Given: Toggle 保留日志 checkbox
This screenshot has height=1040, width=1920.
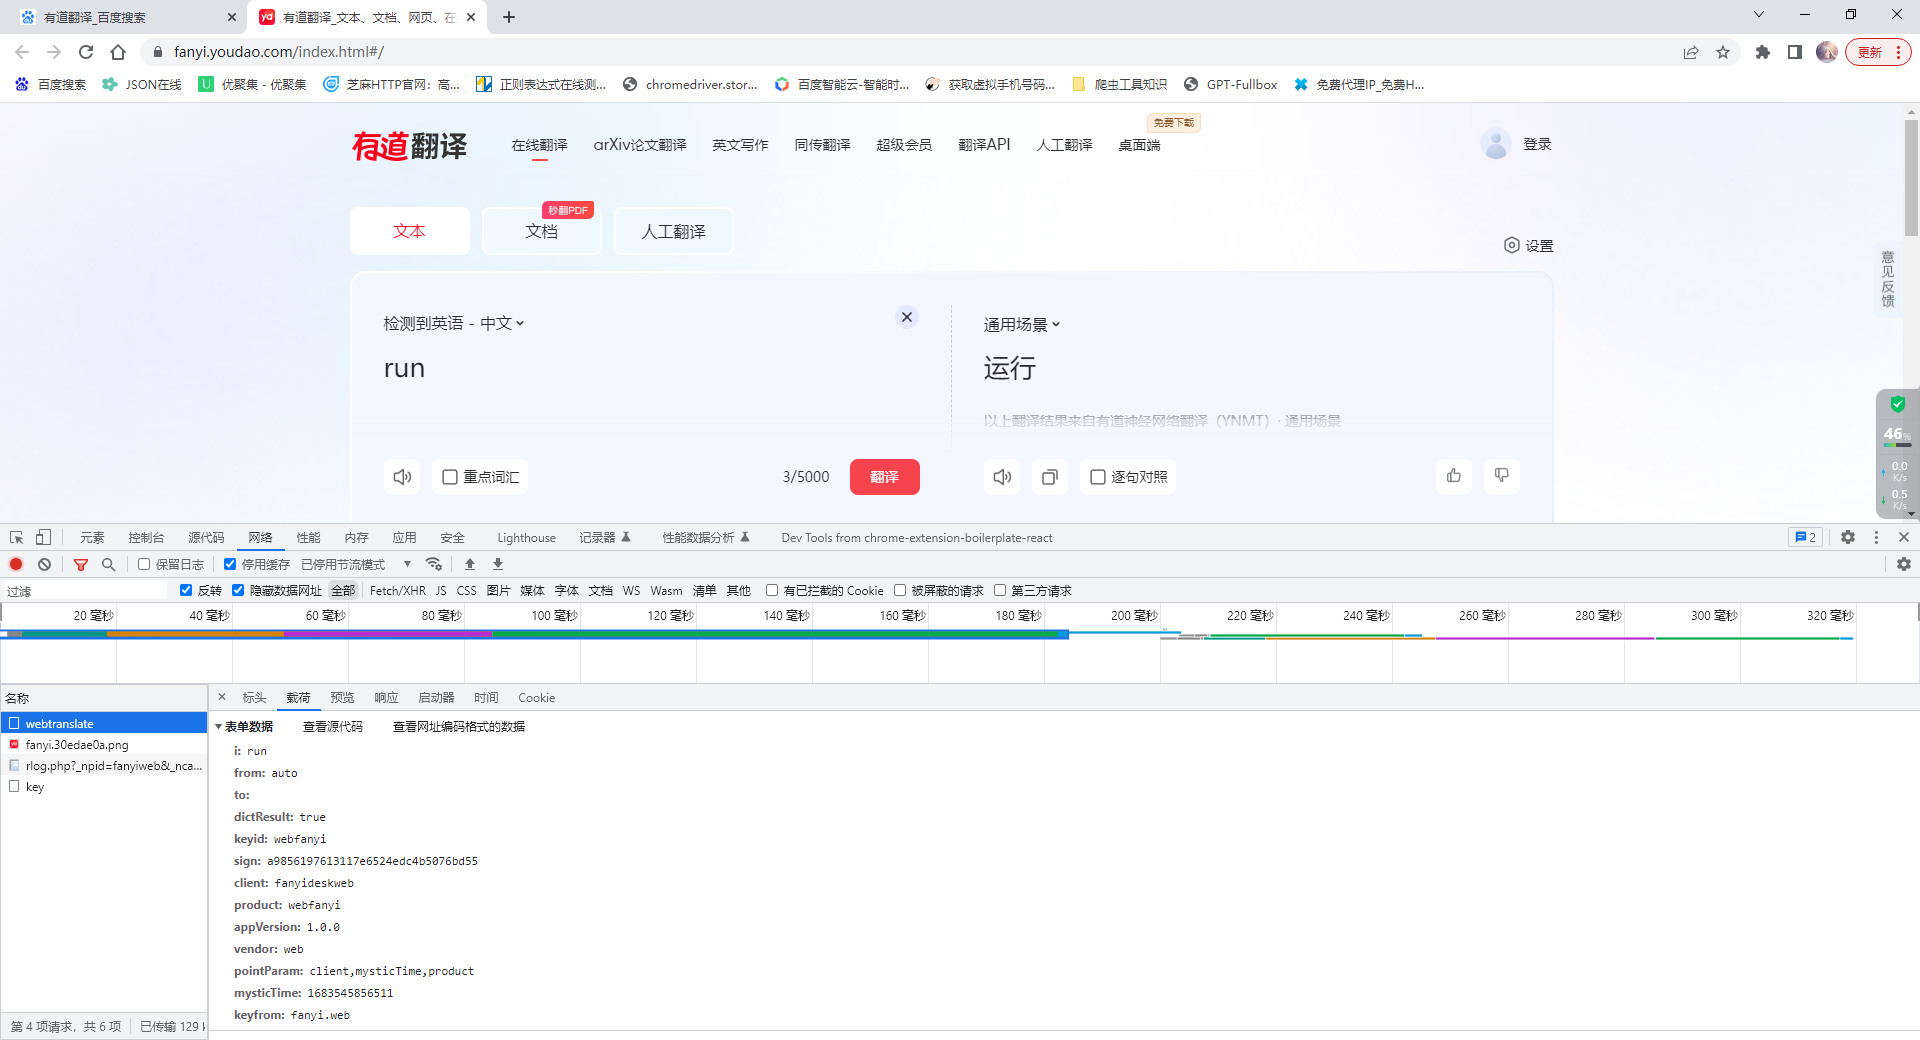Looking at the screenshot, I should (x=144, y=564).
